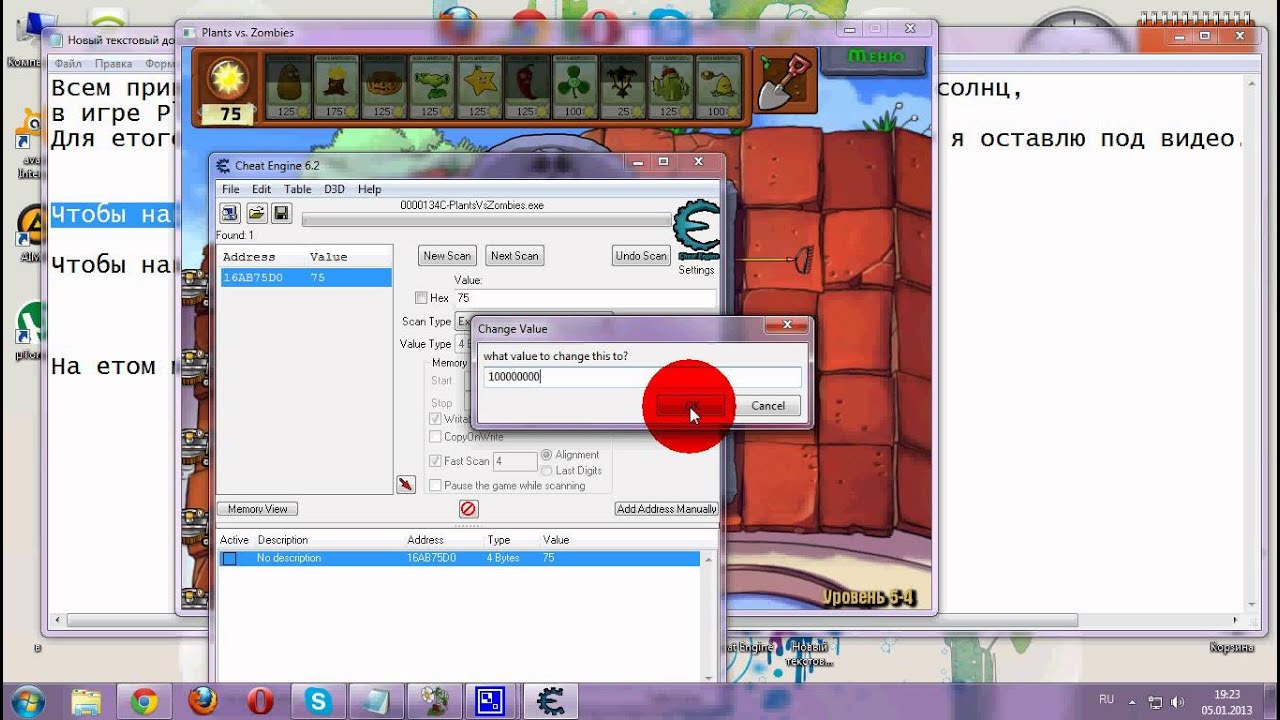Open Google Chrome from the taskbar
This screenshot has height=720, width=1280.
point(144,702)
